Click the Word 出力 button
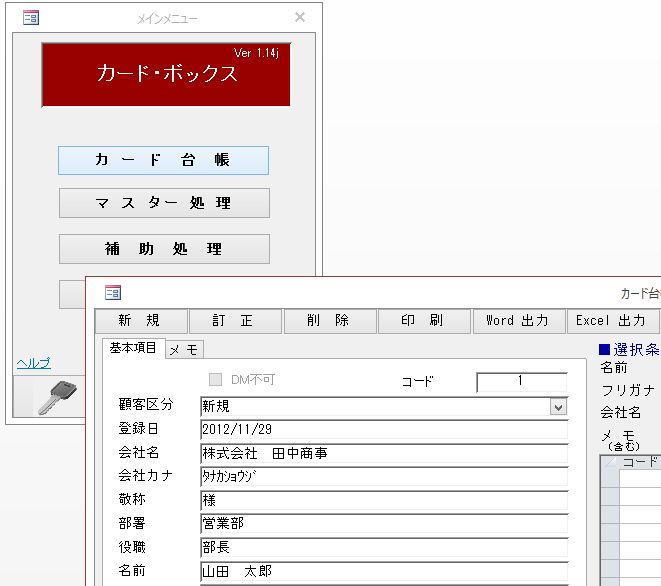Screen dimensions: 661x586 (519, 321)
